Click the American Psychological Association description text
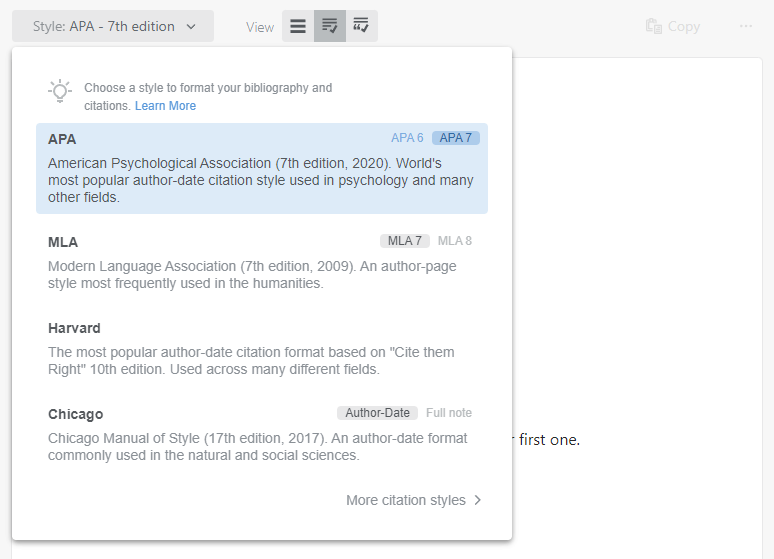774x559 pixels. pos(261,180)
